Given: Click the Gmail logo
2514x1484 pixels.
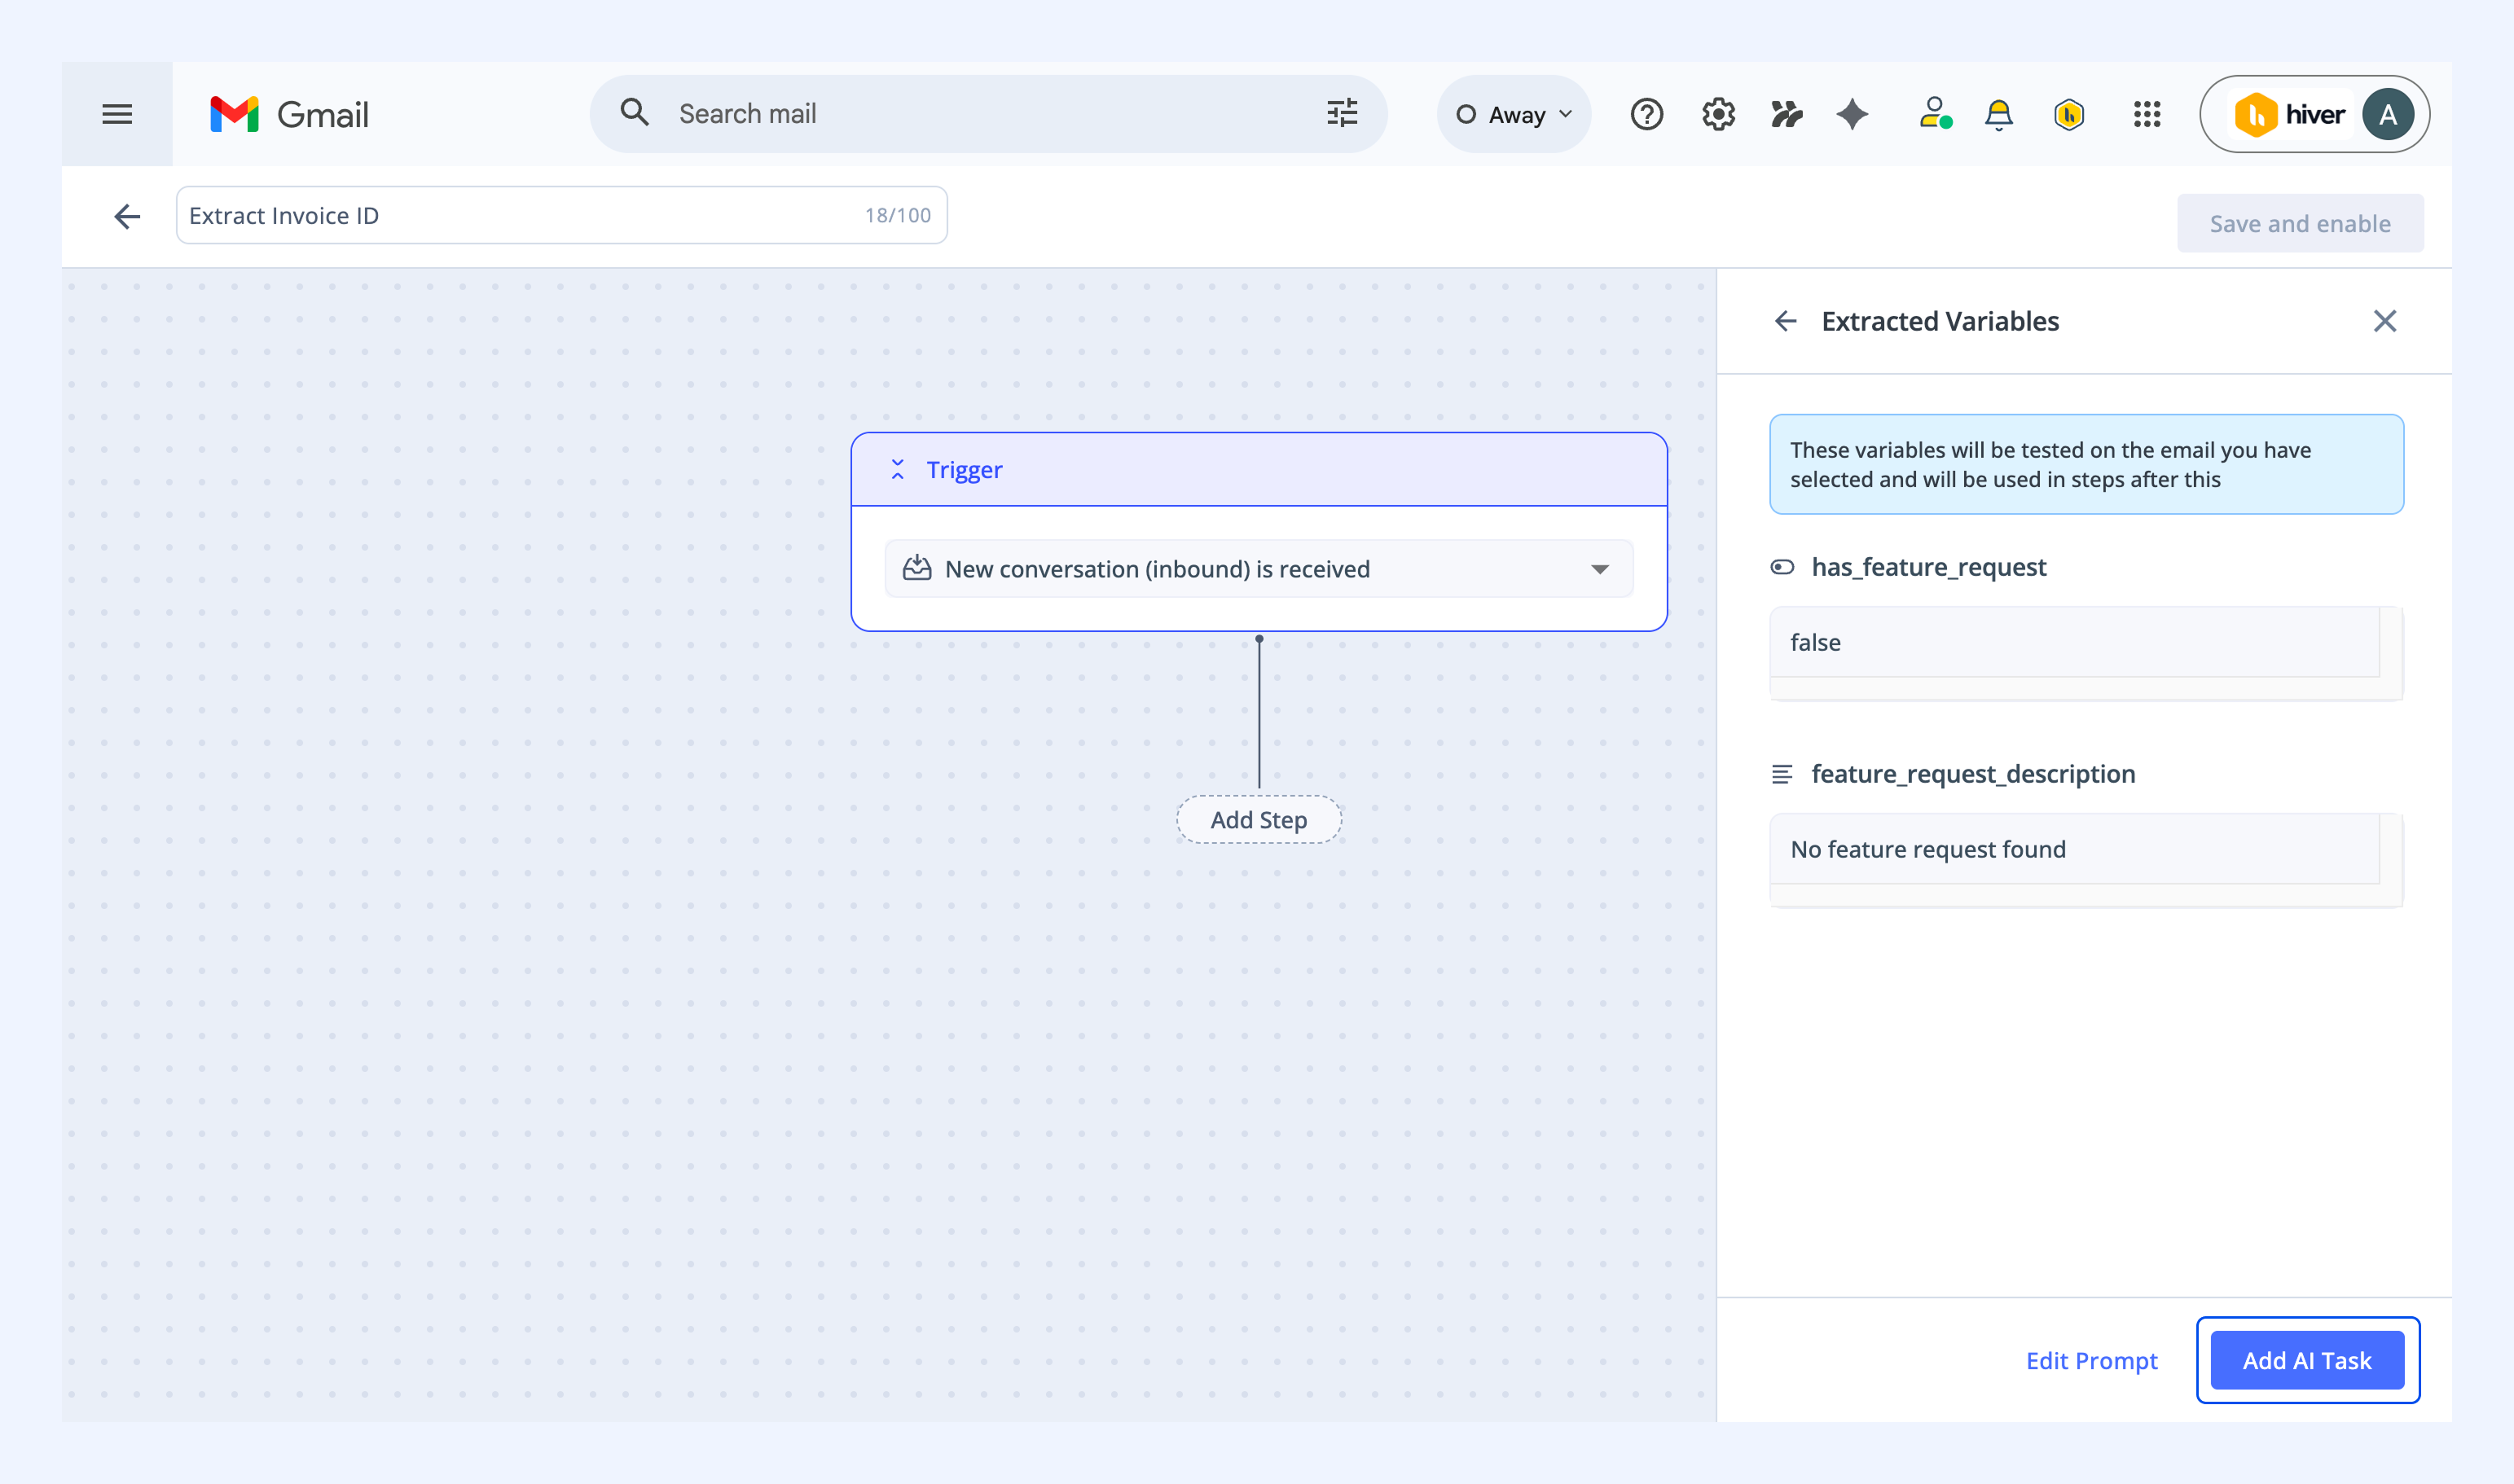Looking at the screenshot, I should coord(289,114).
